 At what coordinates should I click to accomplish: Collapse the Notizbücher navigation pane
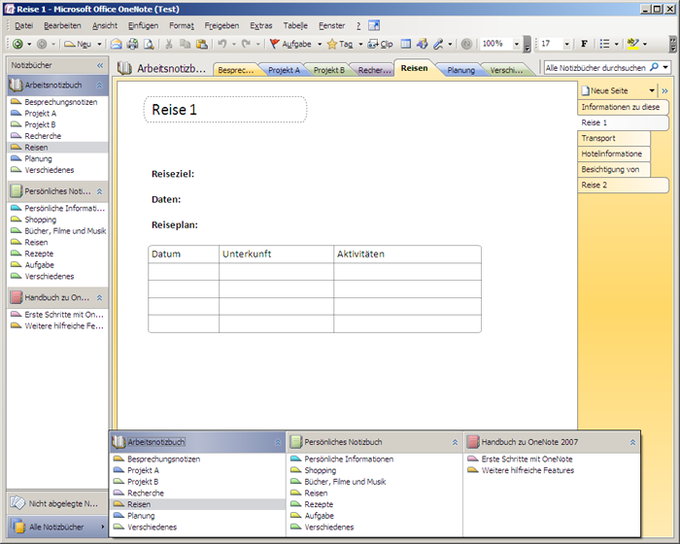coord(100,65)
